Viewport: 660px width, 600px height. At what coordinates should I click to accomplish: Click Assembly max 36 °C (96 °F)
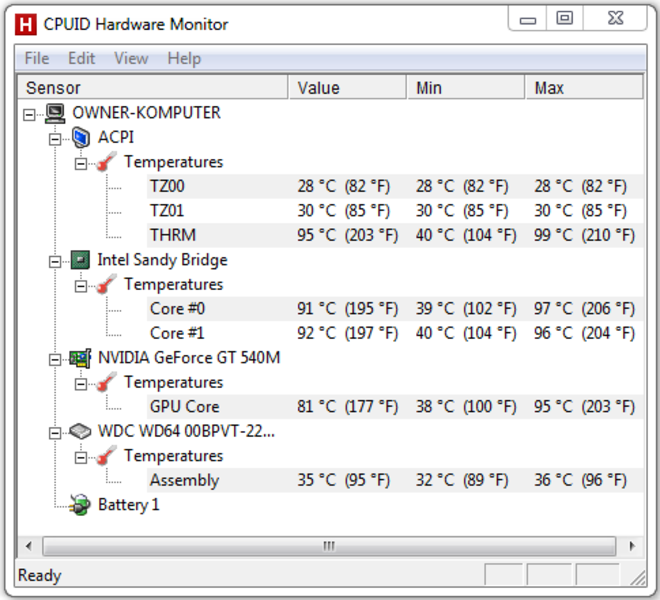[580, 480]
